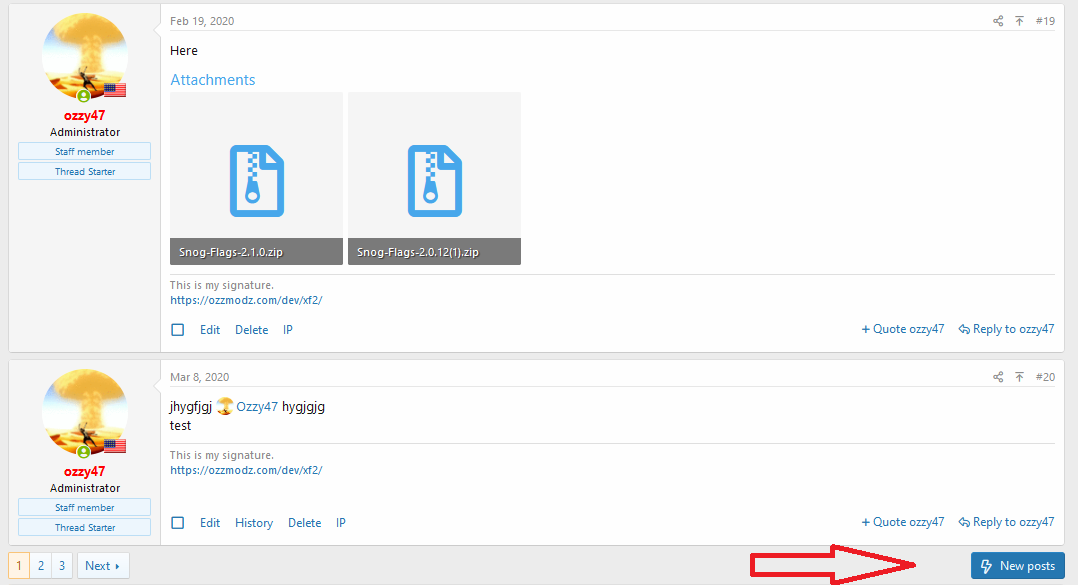Viewport: 1078px width, 585px height.
Task: Go to page 2 of thread
Action: pos(40,566)
